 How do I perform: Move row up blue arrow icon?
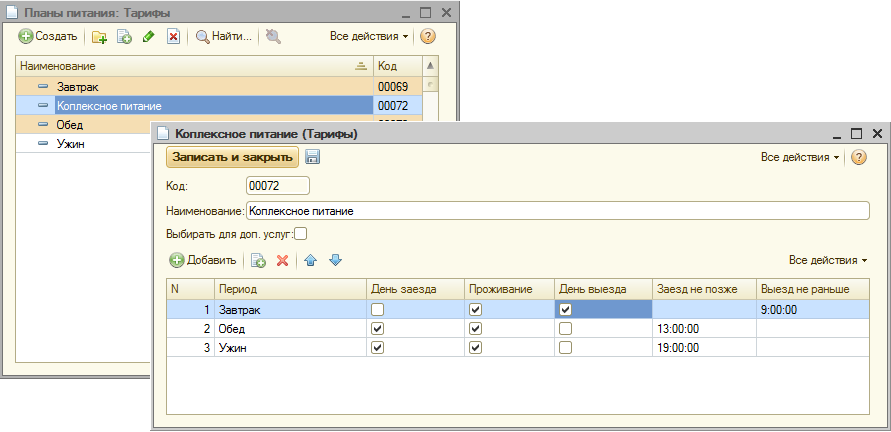click(310, 260)
